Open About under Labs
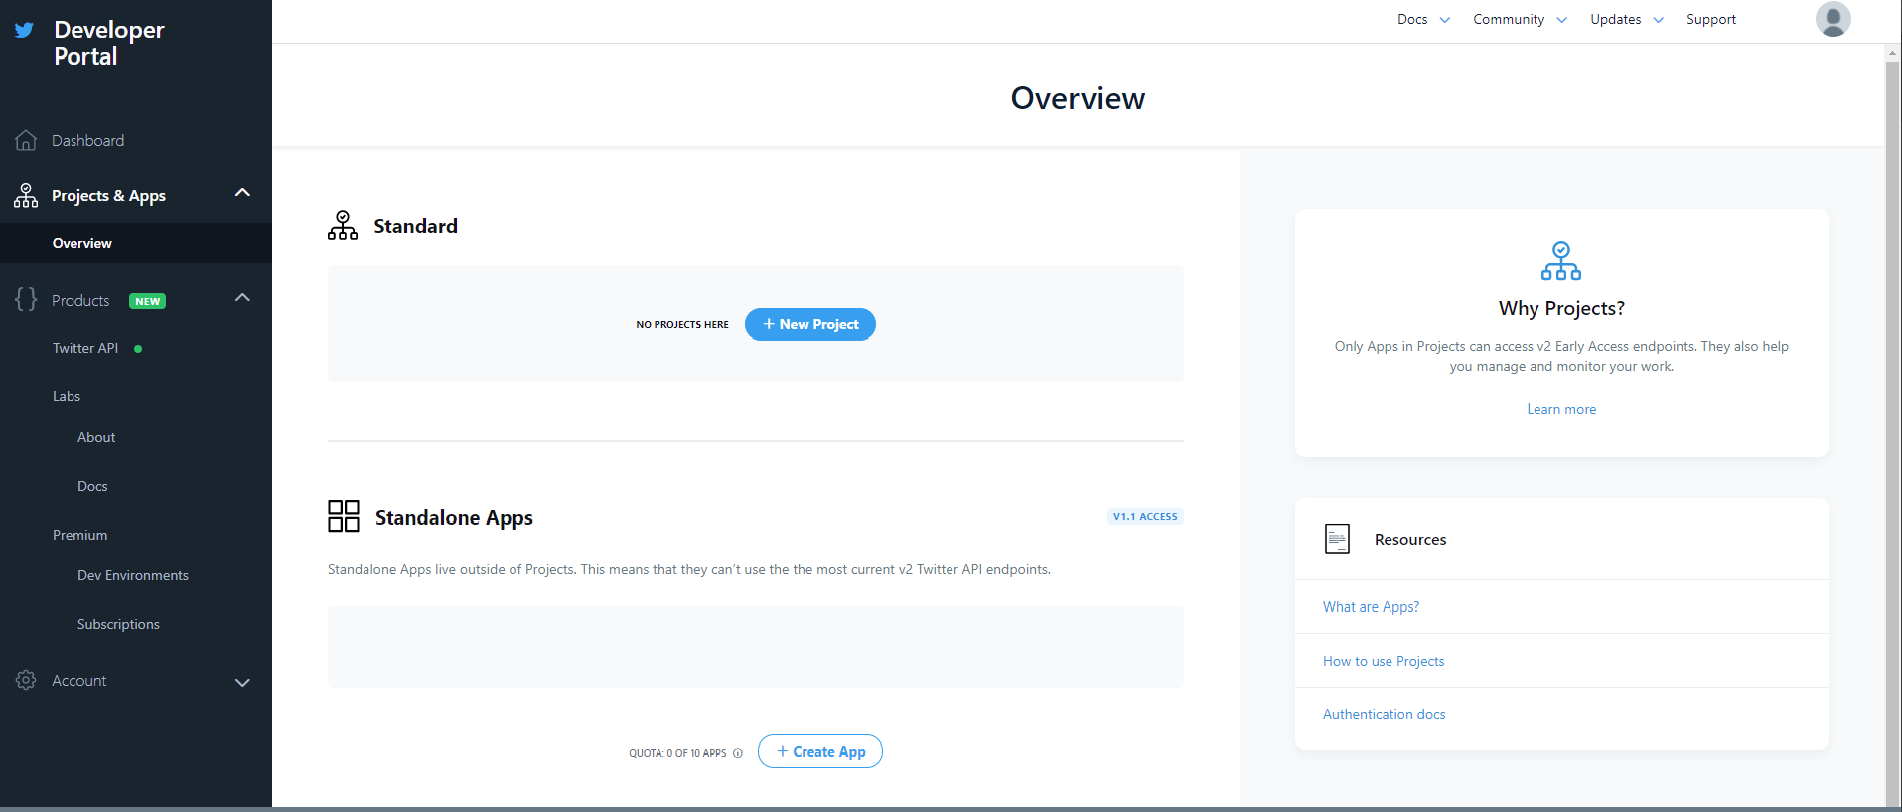1902x812 pixels. tap(96, 437)
